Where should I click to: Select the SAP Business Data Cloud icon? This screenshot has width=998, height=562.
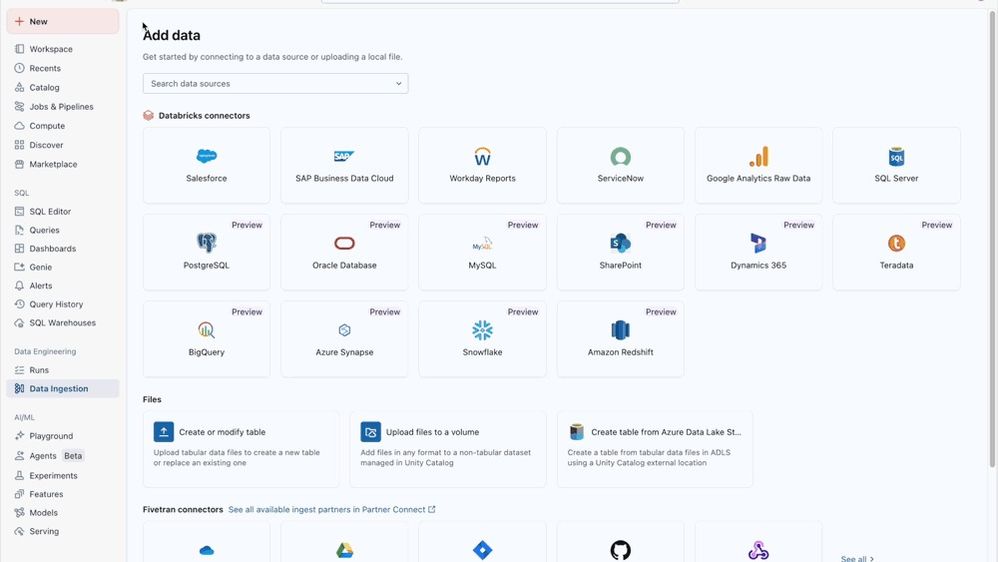tap(344, 156)
